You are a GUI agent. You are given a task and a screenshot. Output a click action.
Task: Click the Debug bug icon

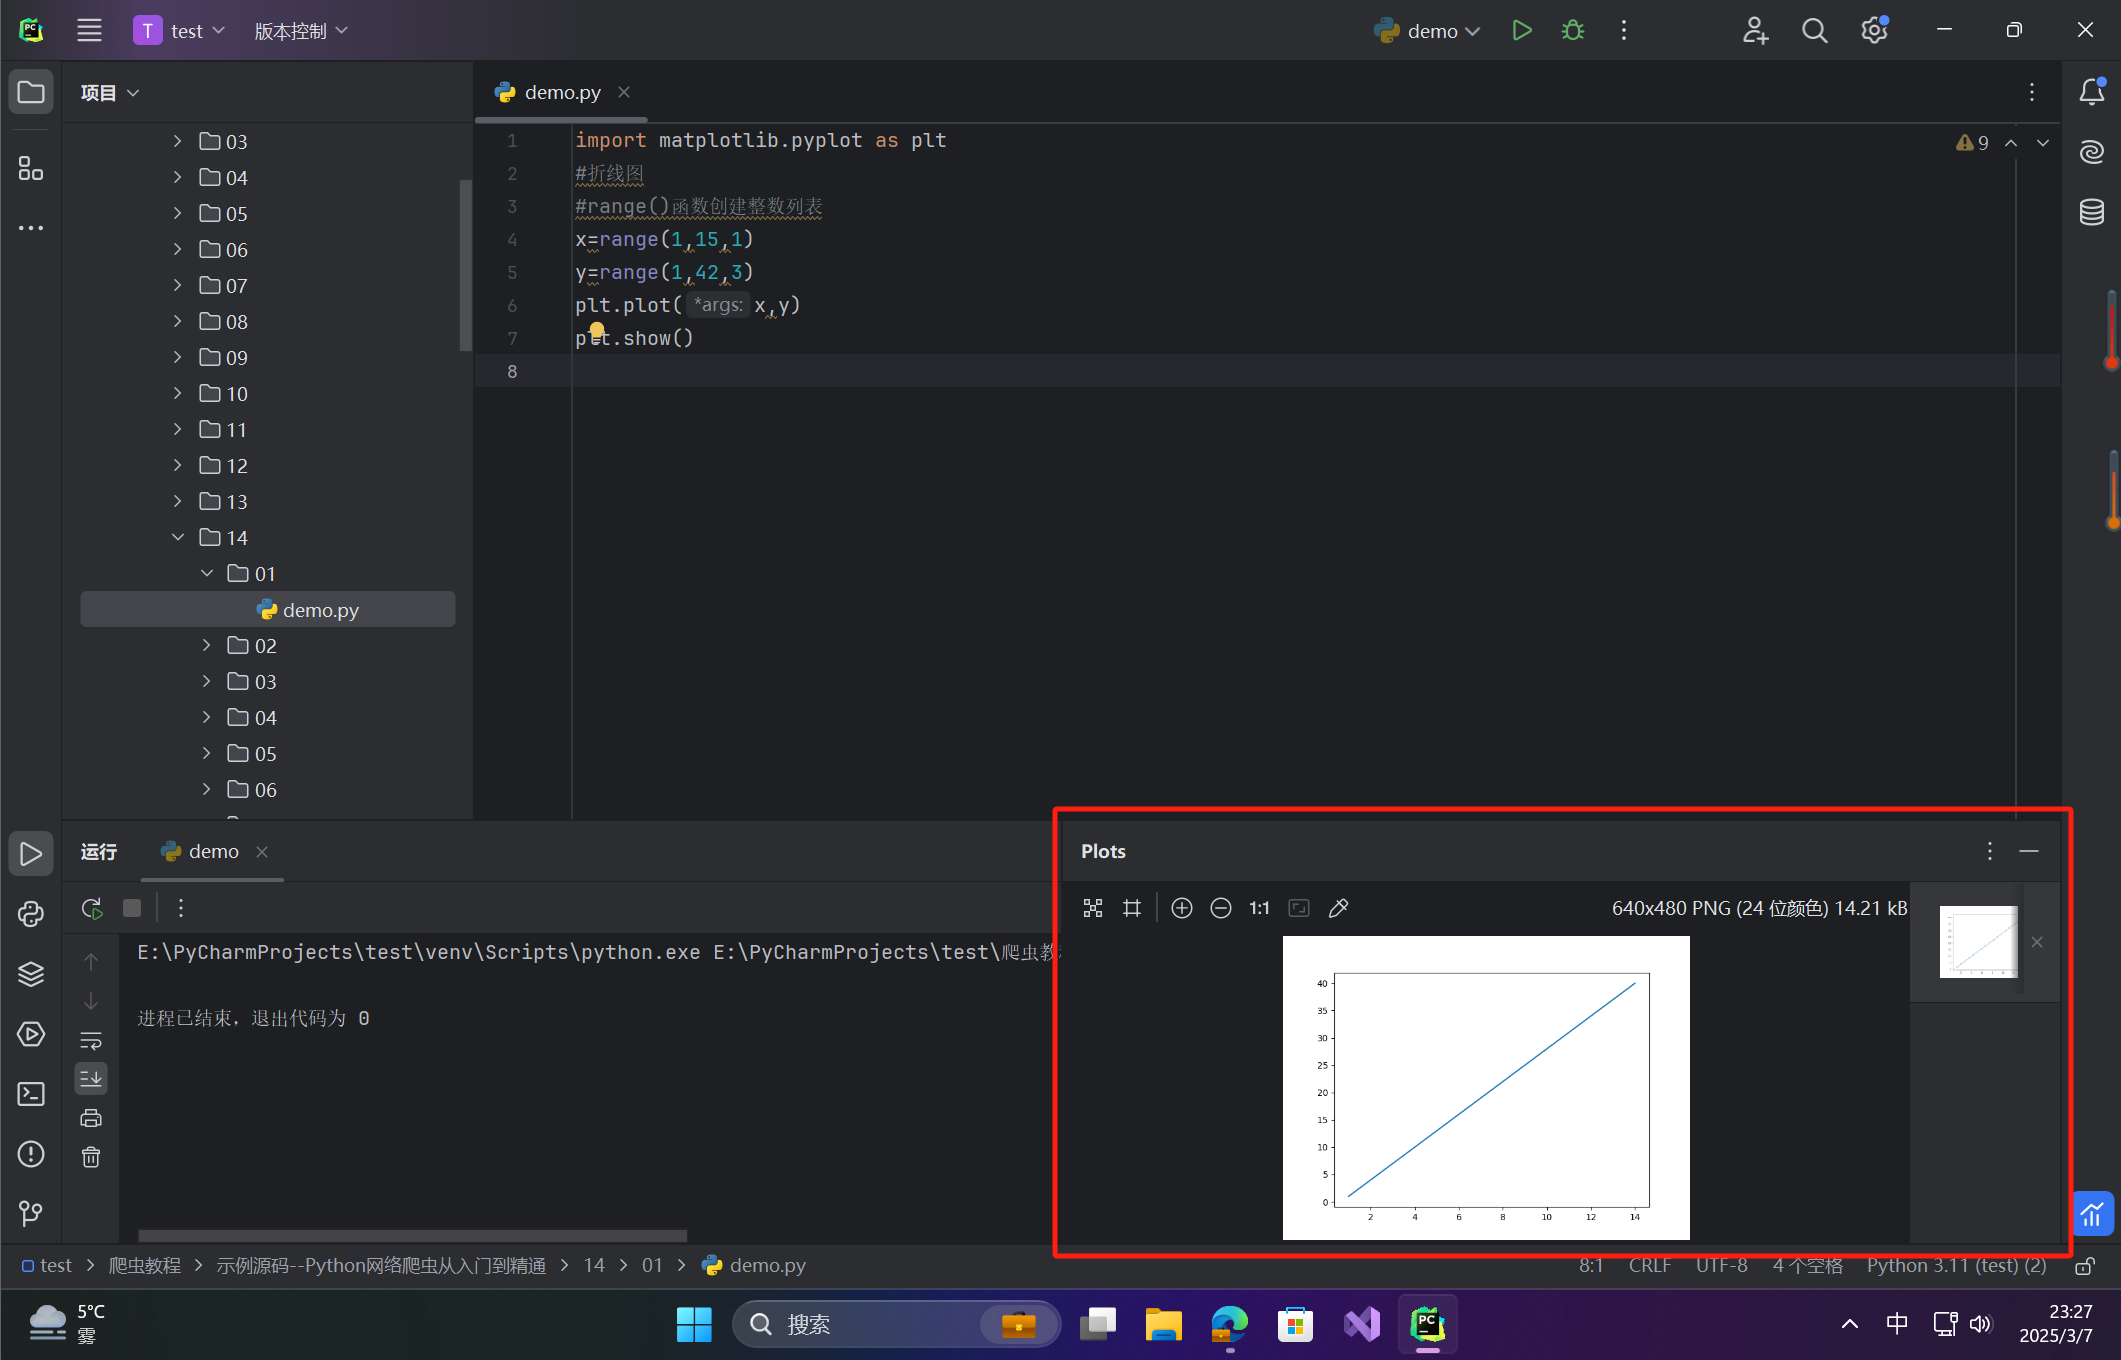click(1572, 31)
